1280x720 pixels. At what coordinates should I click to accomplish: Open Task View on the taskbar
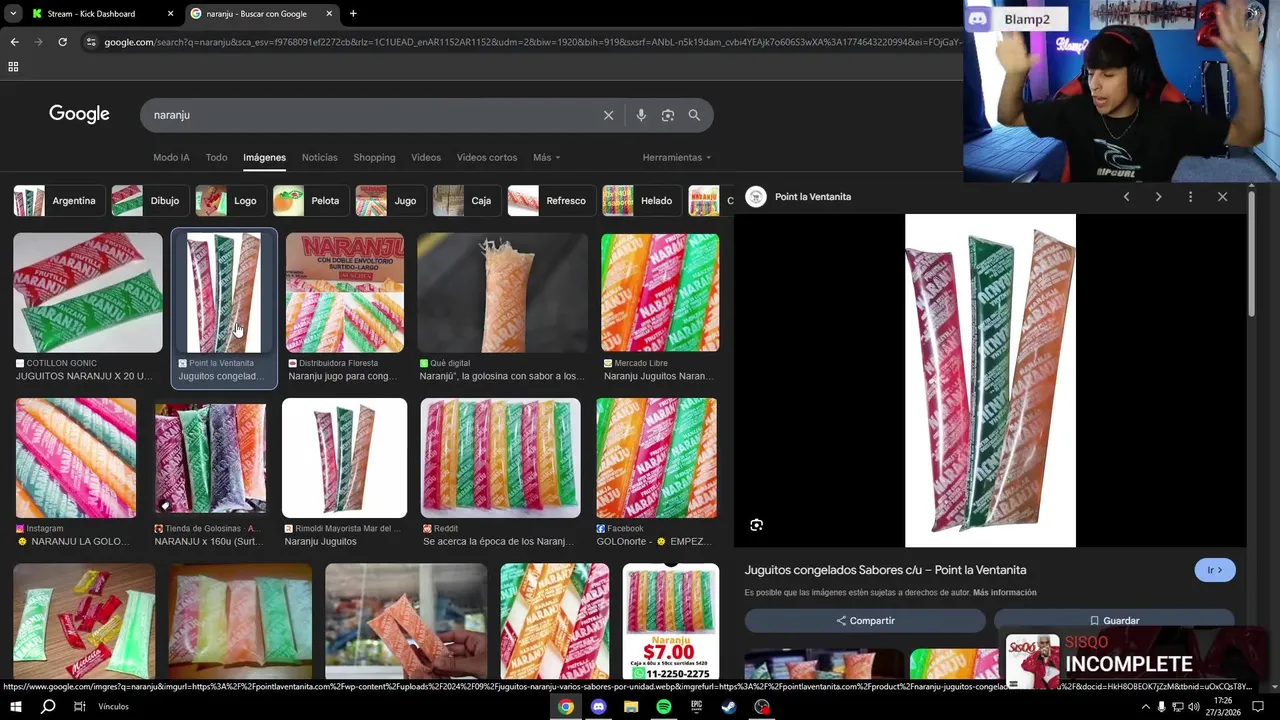80,706
